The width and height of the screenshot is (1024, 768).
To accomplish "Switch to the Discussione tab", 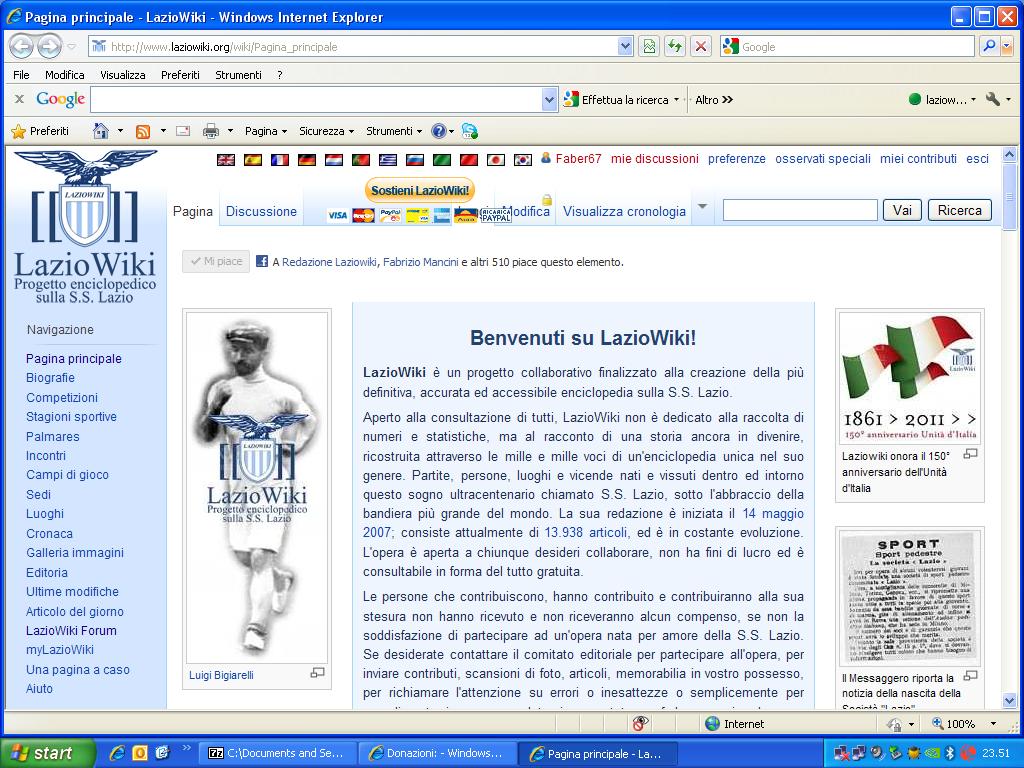I will point(261,211).
